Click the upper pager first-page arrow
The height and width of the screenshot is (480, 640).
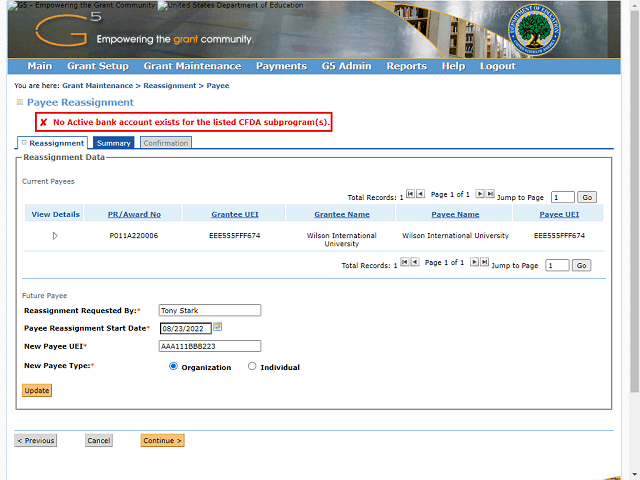(x=410, y=194)
